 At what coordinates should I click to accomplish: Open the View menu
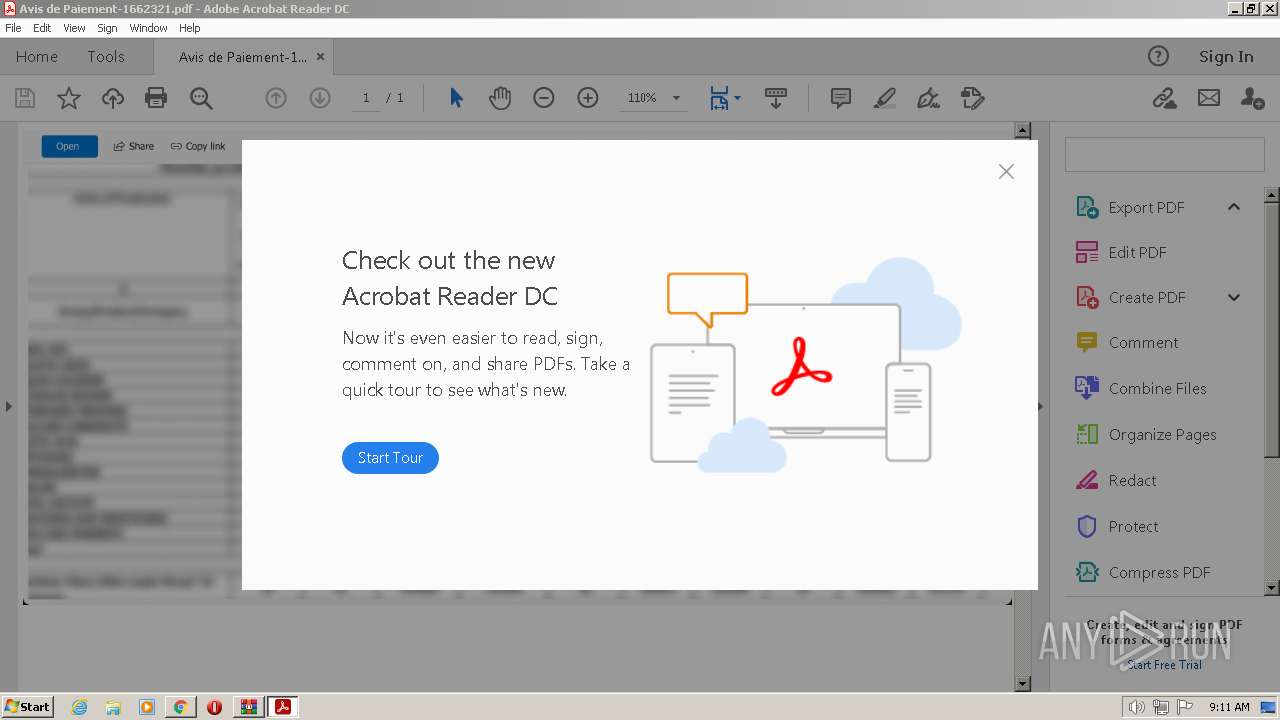click(x=75, y=28)
